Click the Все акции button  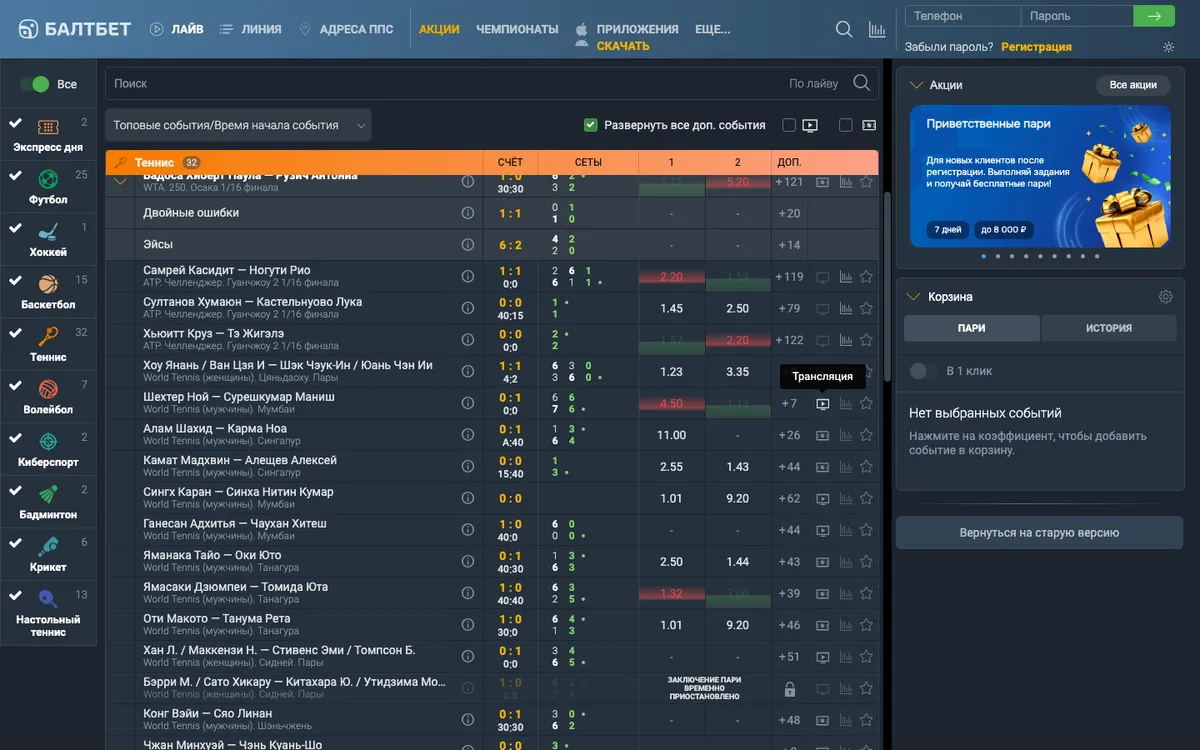tap(1133, 86)
